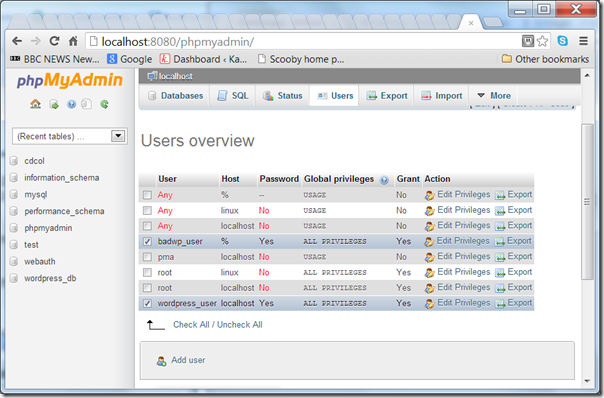Click the Global privileges help icon
Image resolution: width=604 pixels, height=398 pixels.
pyautogui.click(x=384, y=180)
